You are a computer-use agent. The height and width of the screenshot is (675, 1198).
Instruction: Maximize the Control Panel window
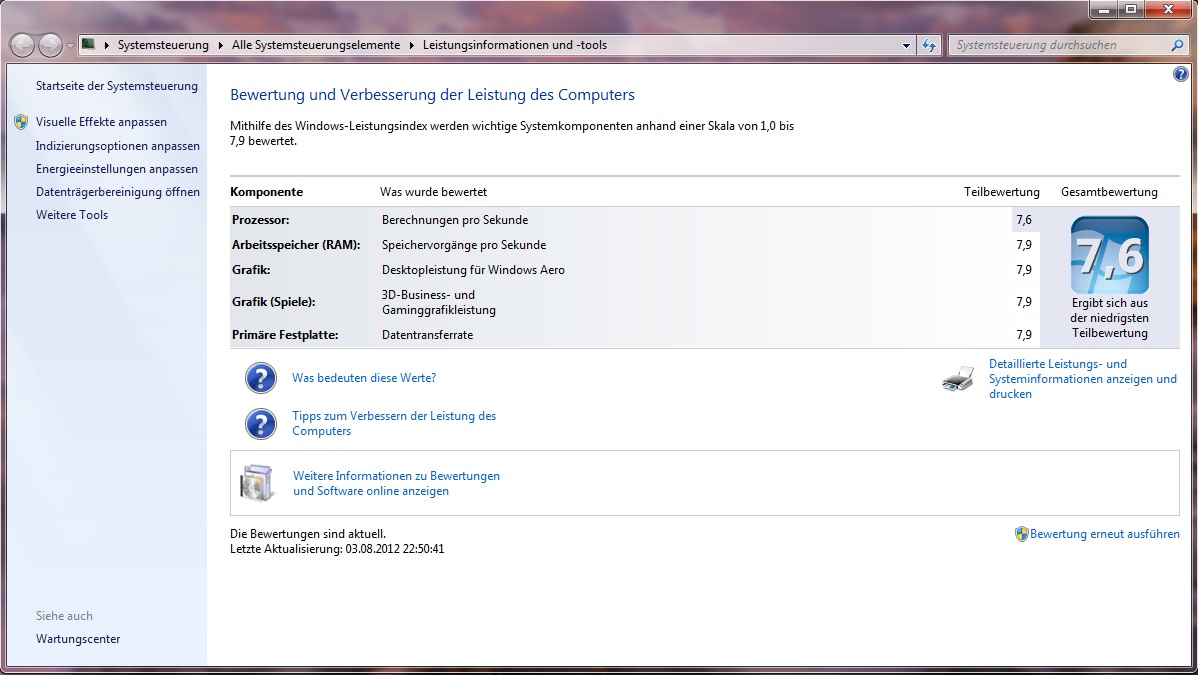1131,9
